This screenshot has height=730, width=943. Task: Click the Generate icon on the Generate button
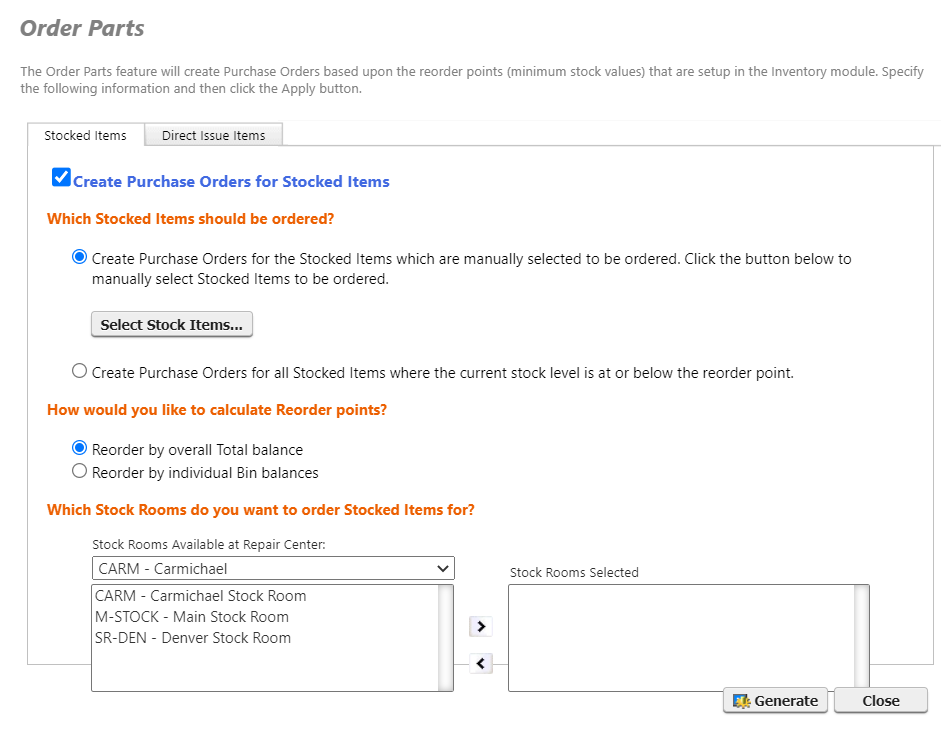click(741, 700)
